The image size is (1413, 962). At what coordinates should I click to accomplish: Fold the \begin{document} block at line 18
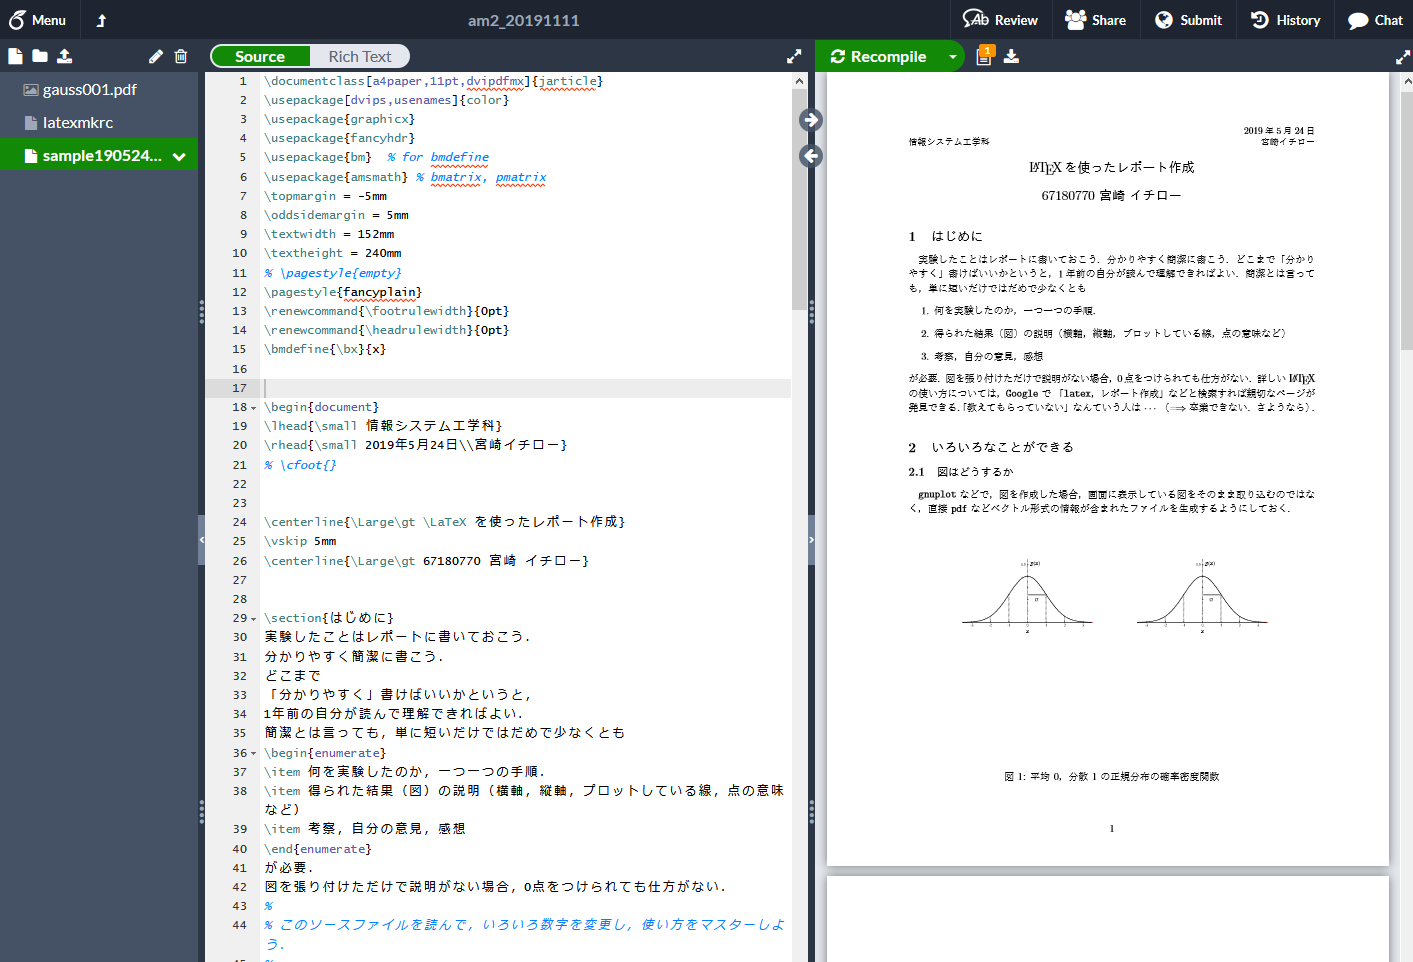253,408
